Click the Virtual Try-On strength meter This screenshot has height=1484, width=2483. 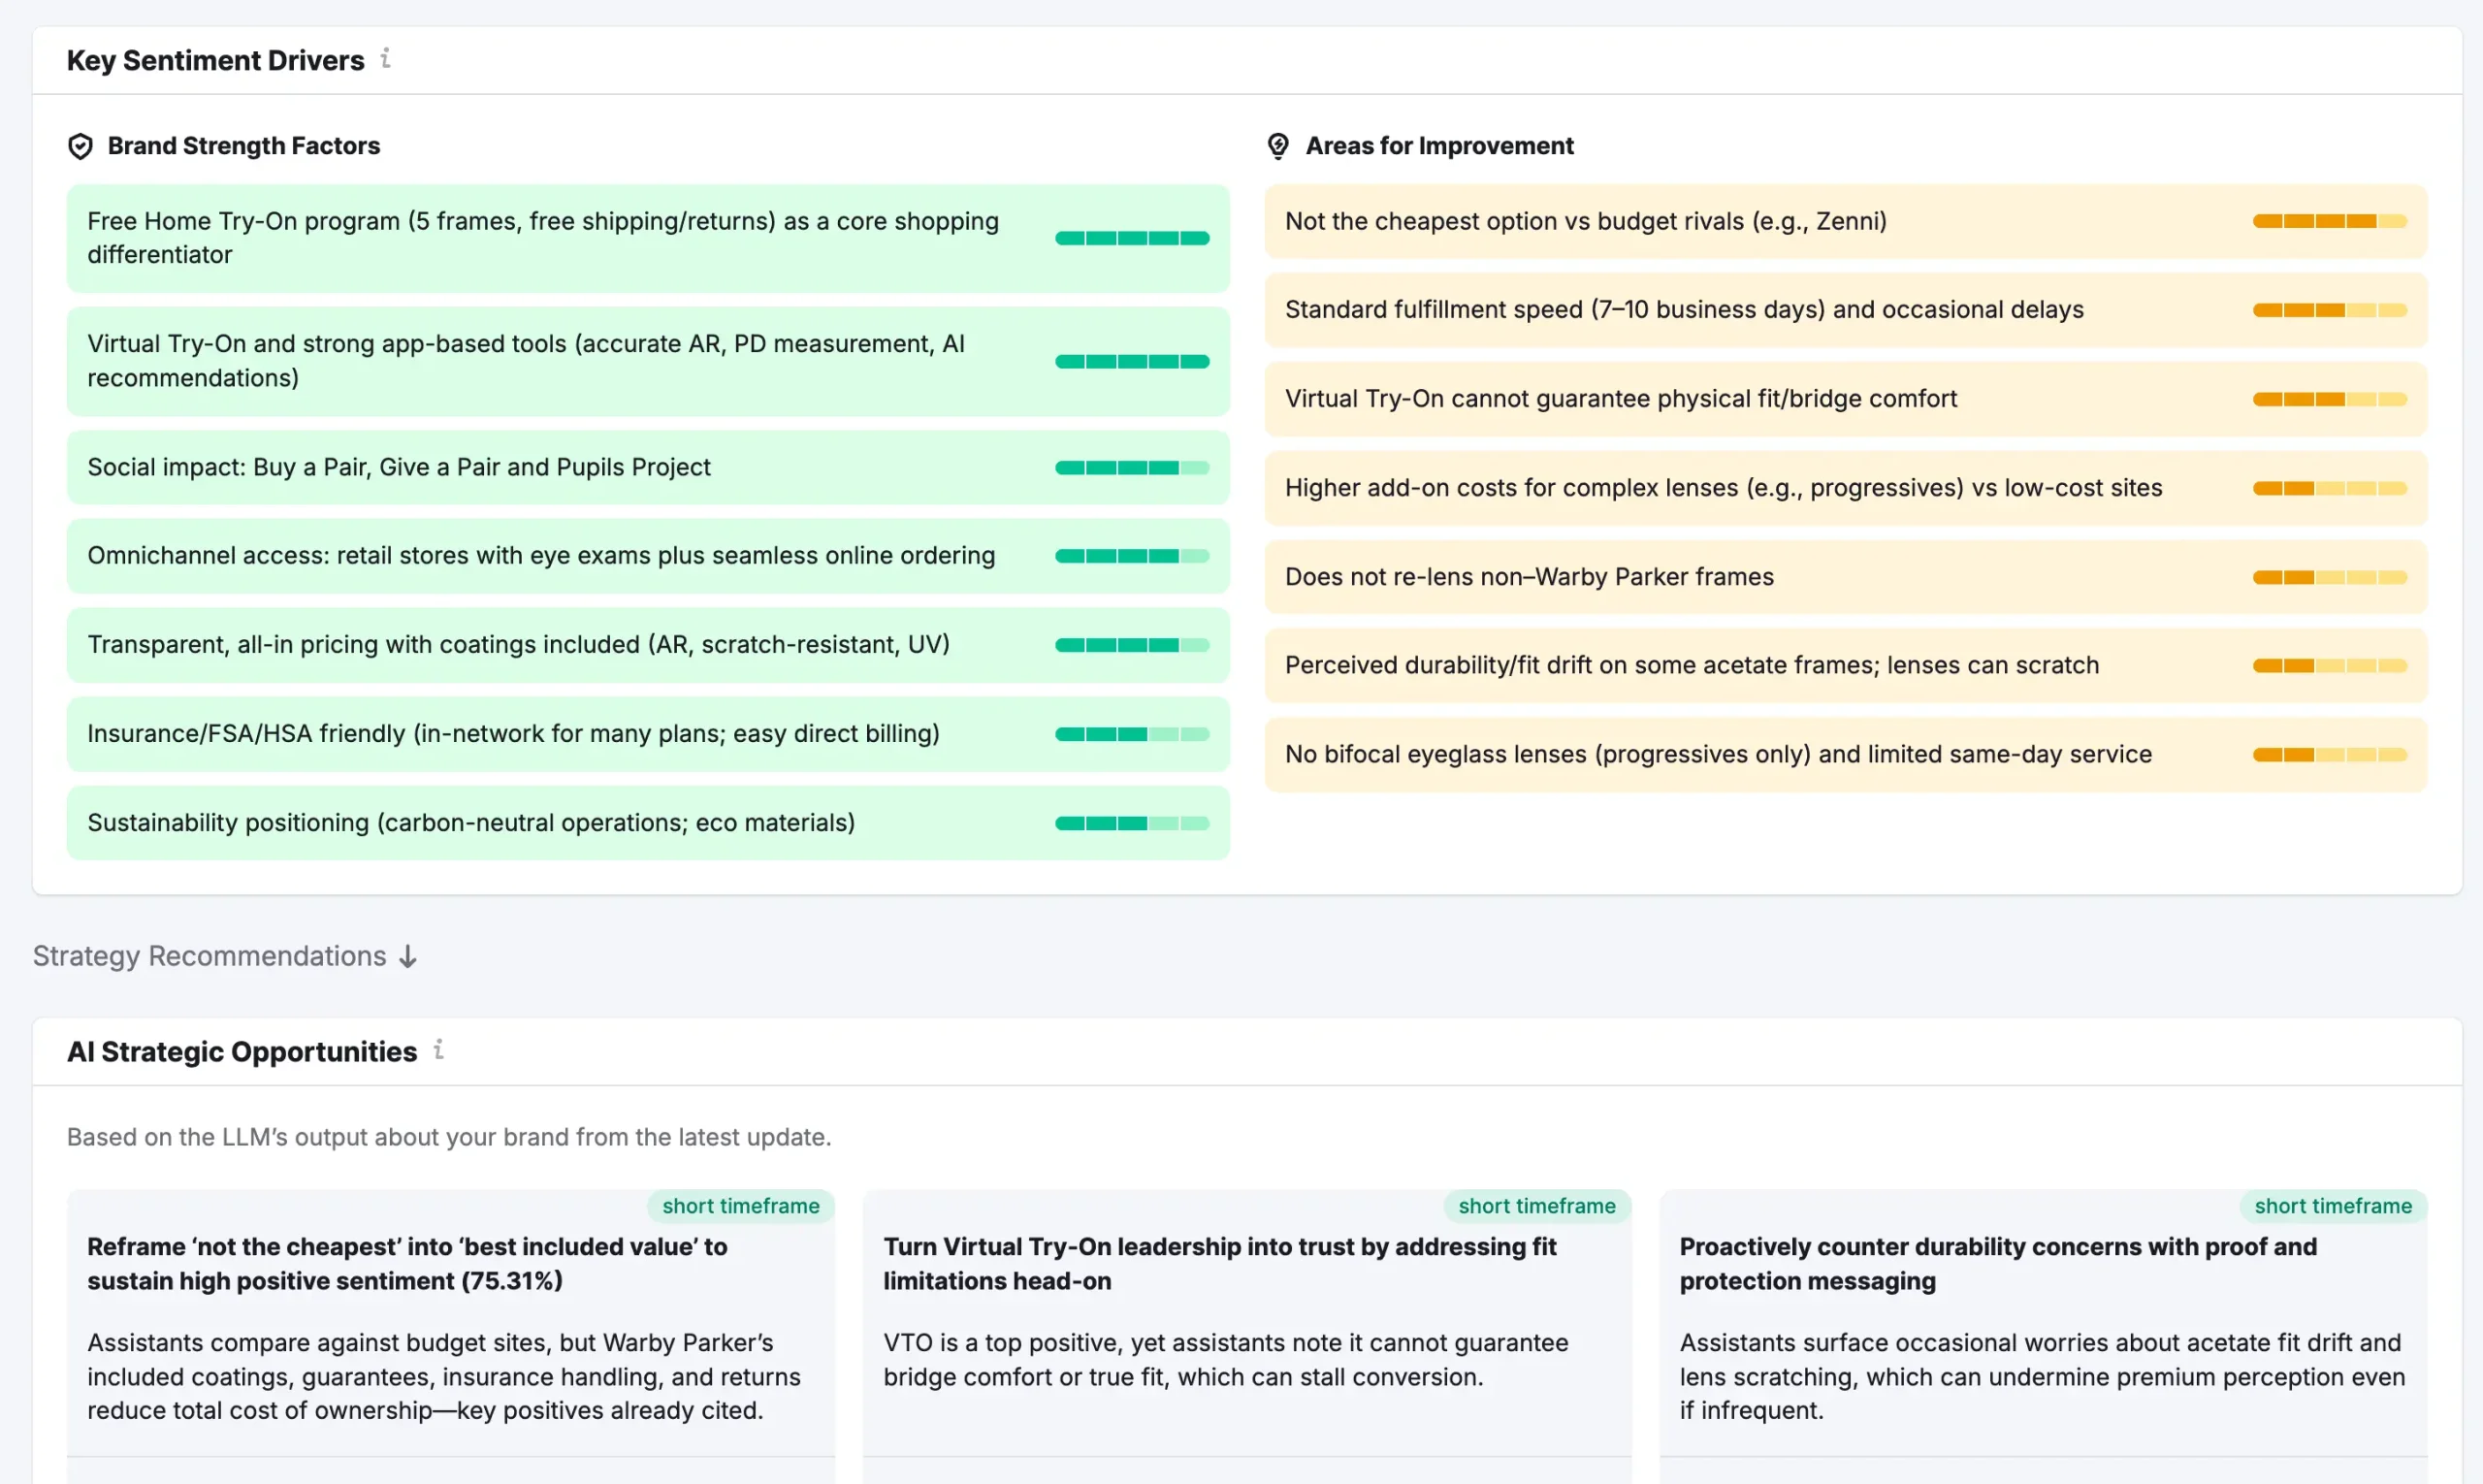tap(1131, 361)
